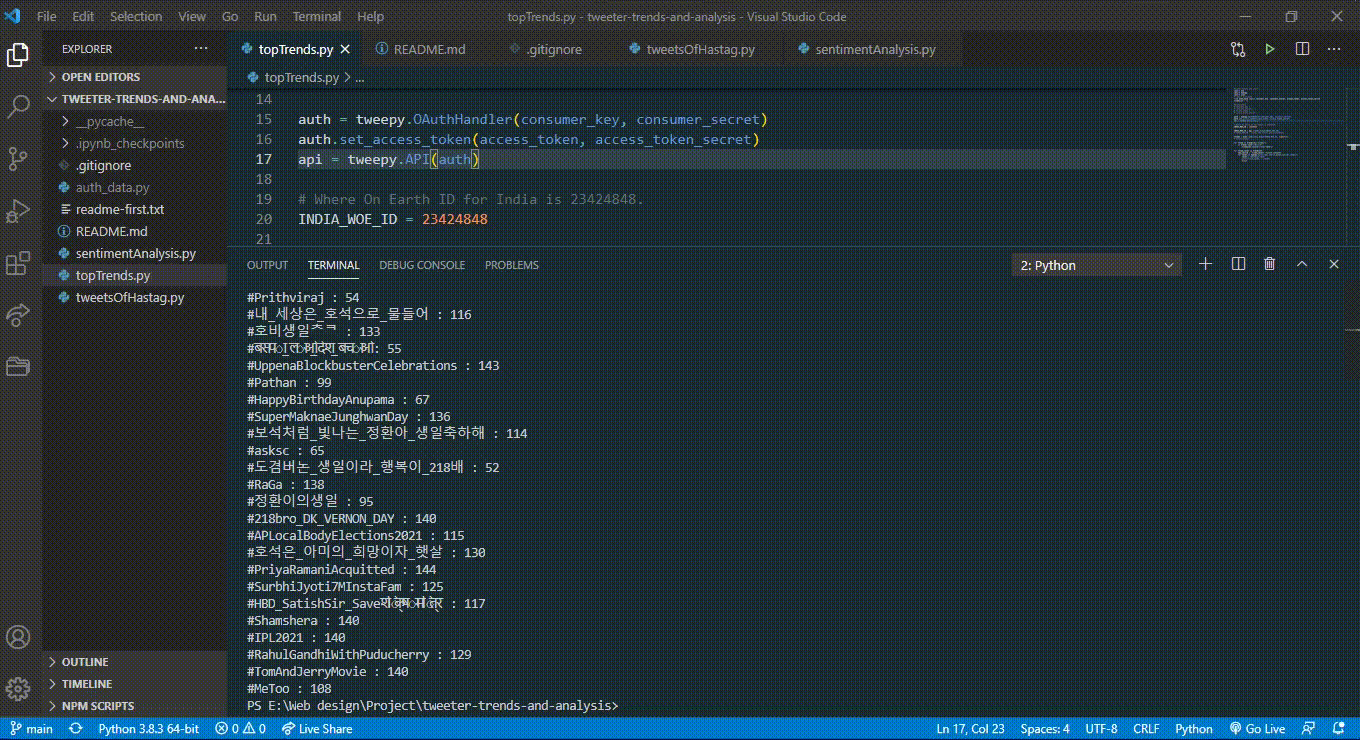Viewport: 1360px width, 740px height.
Task: Open Accounts menu in activity bar
Action: tap(18, 637)
